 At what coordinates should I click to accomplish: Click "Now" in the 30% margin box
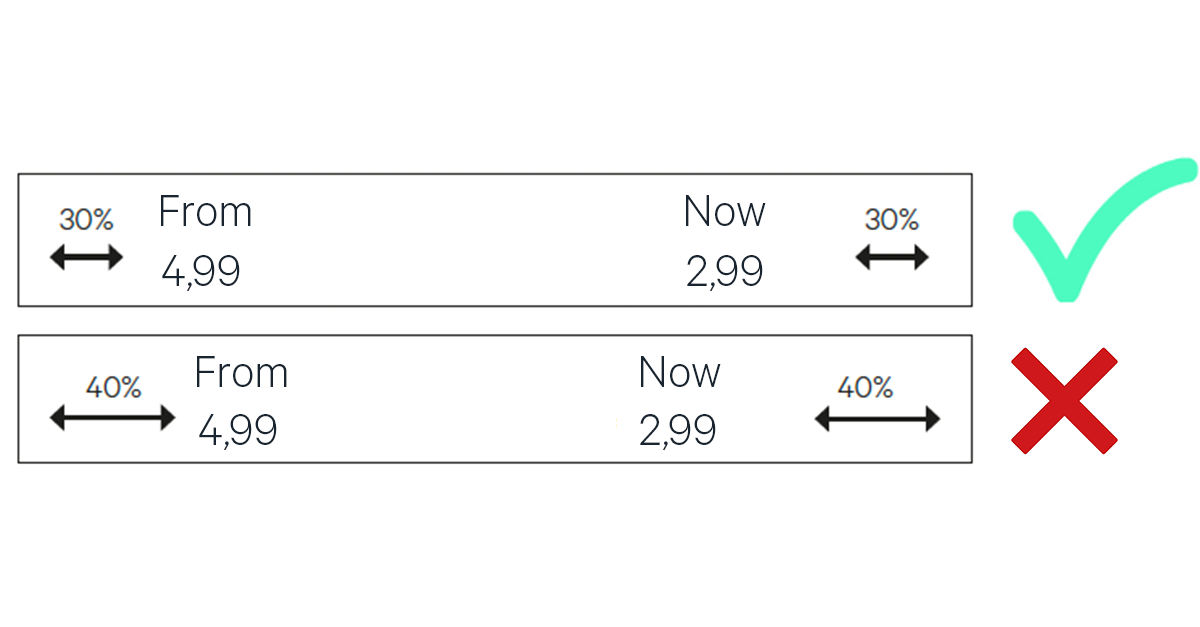(x=724, y=213)
